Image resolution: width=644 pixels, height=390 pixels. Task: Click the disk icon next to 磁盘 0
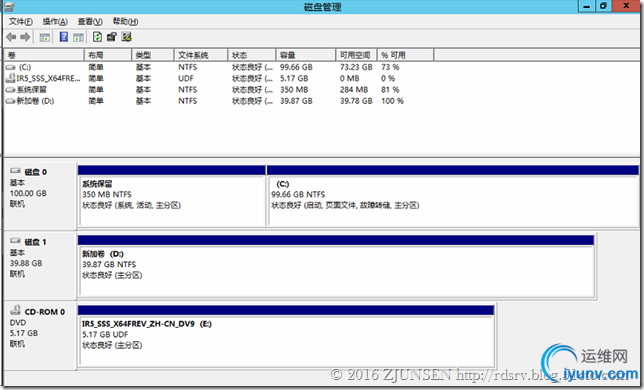16,171
